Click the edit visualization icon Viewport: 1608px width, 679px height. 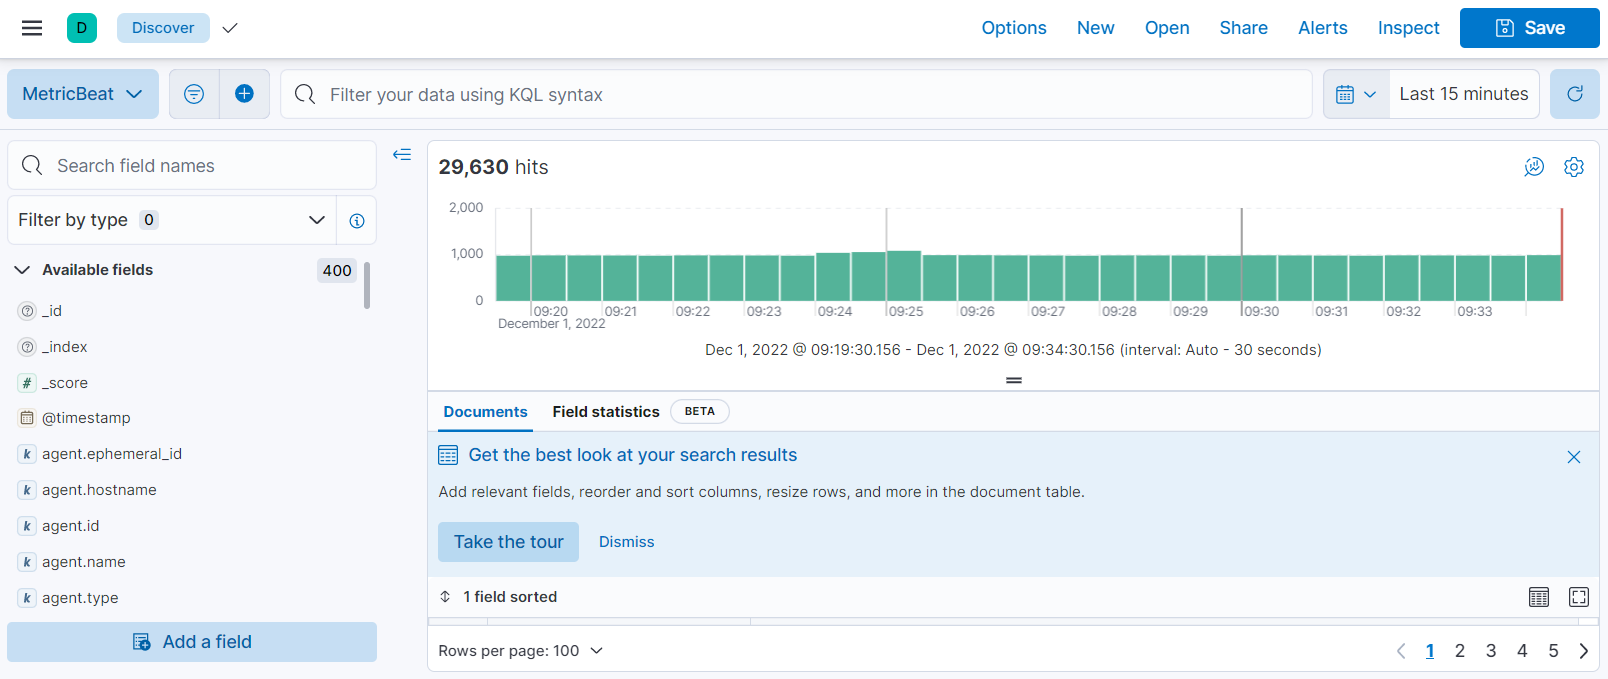click(x=1534, y=167)
